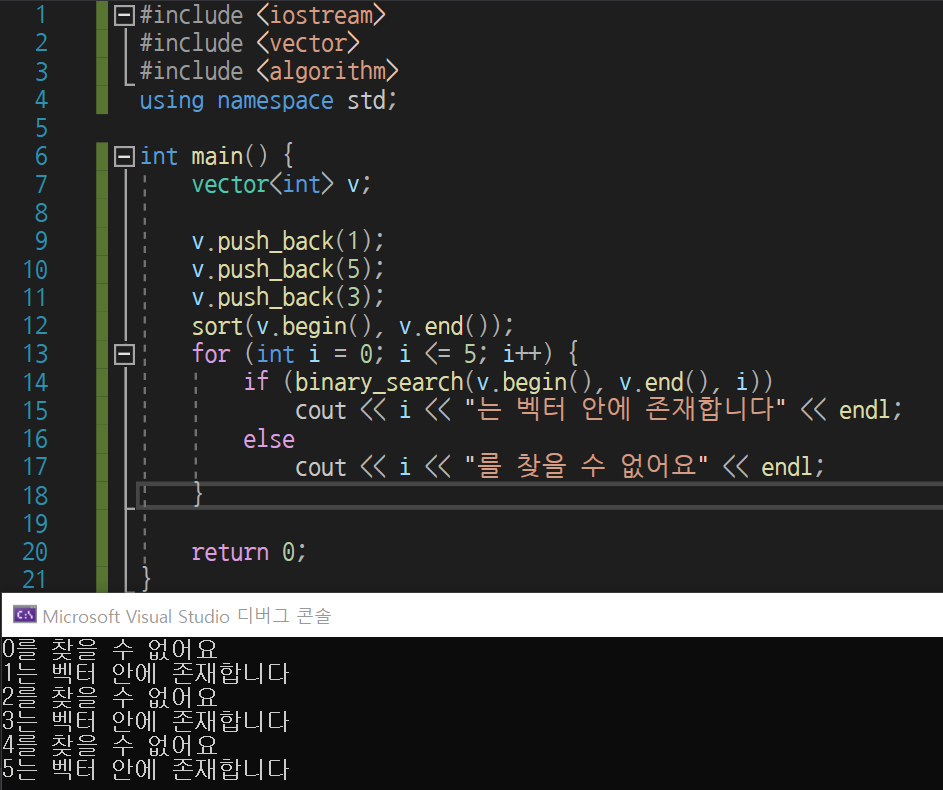The width and height of the screenshot is (943, 790).
Task: Click line number 1 in the gutter
Action: pos(41,15)
